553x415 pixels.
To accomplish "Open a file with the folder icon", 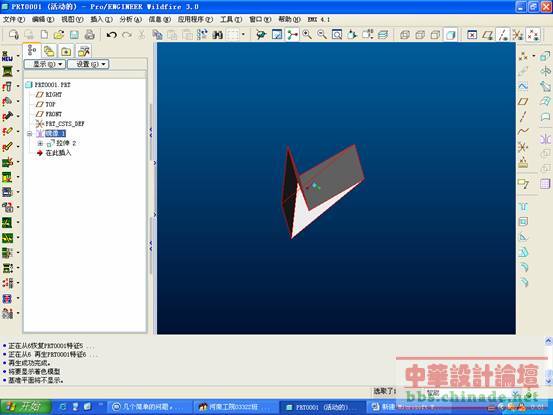I will tap(59, 35).
